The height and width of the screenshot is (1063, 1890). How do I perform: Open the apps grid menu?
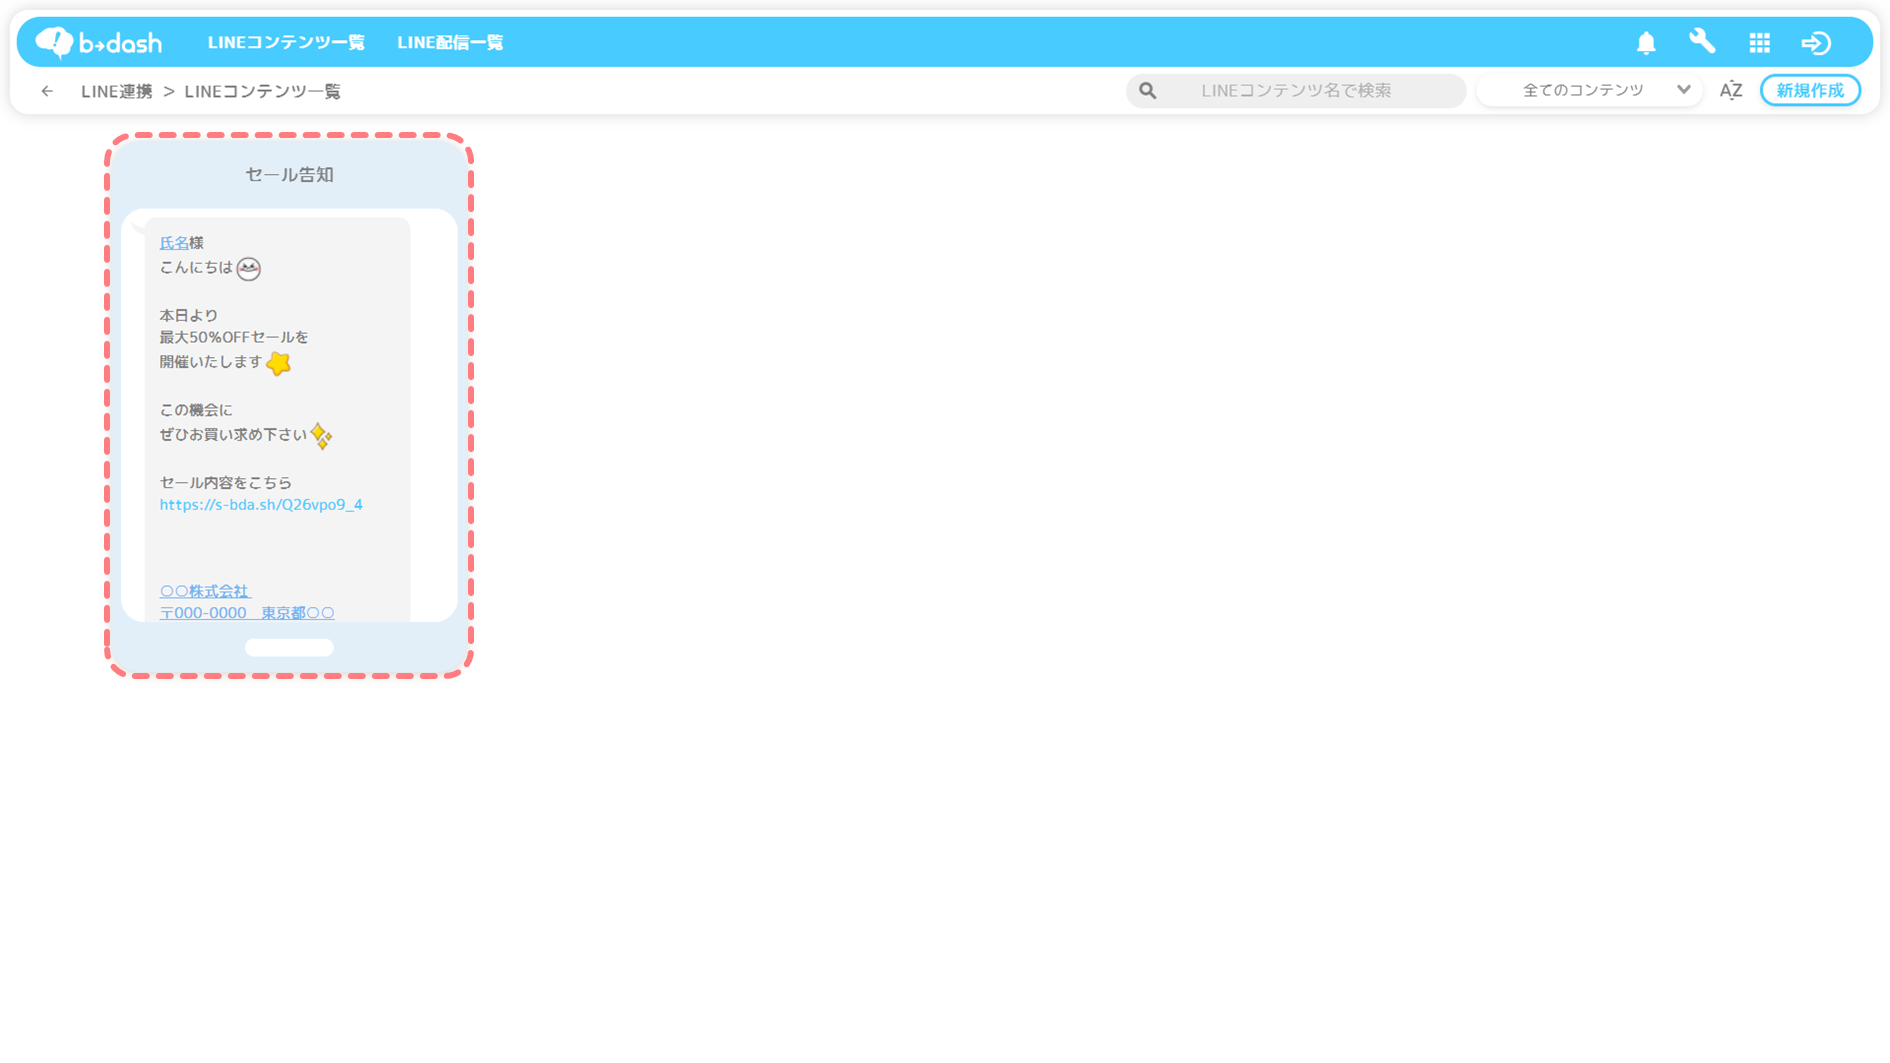pyautogui.click(x=1759, y=42)
